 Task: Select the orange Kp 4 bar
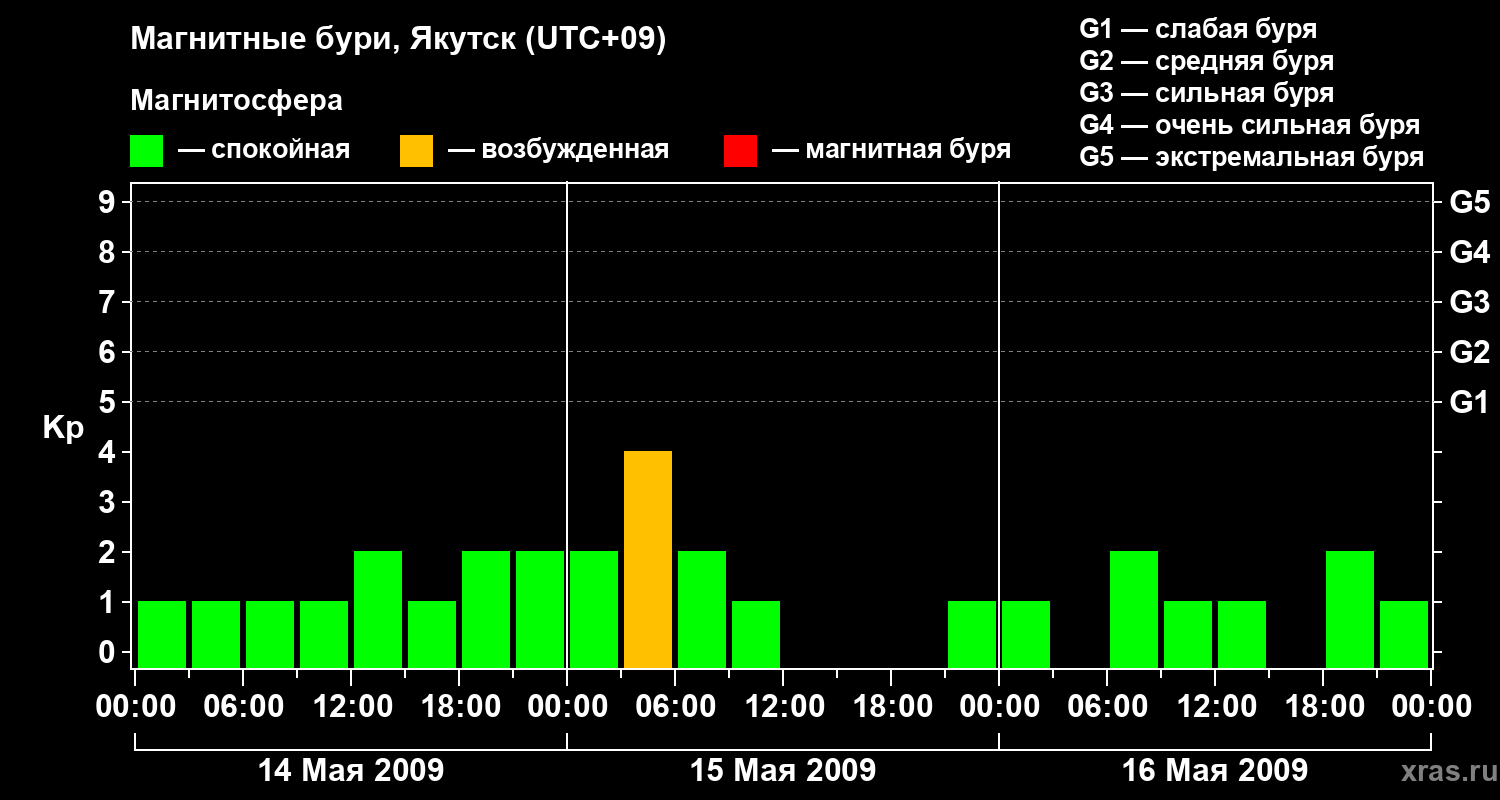(x=648, y=559)
